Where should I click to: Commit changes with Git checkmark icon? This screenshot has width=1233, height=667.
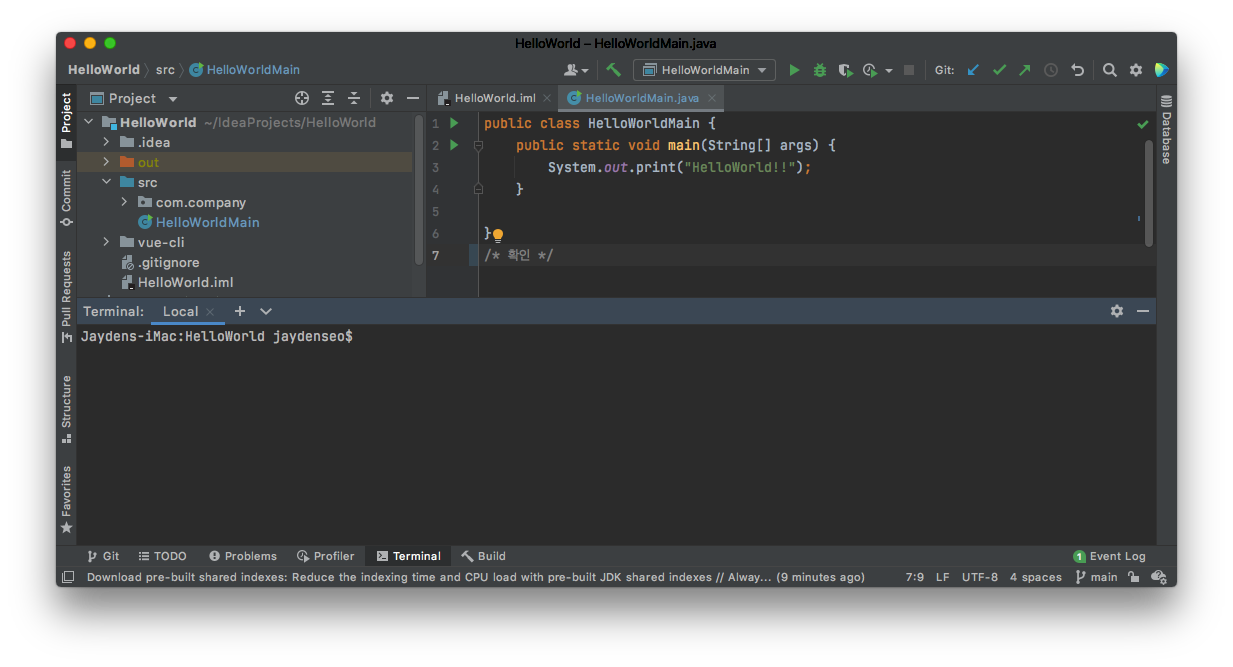999,70
